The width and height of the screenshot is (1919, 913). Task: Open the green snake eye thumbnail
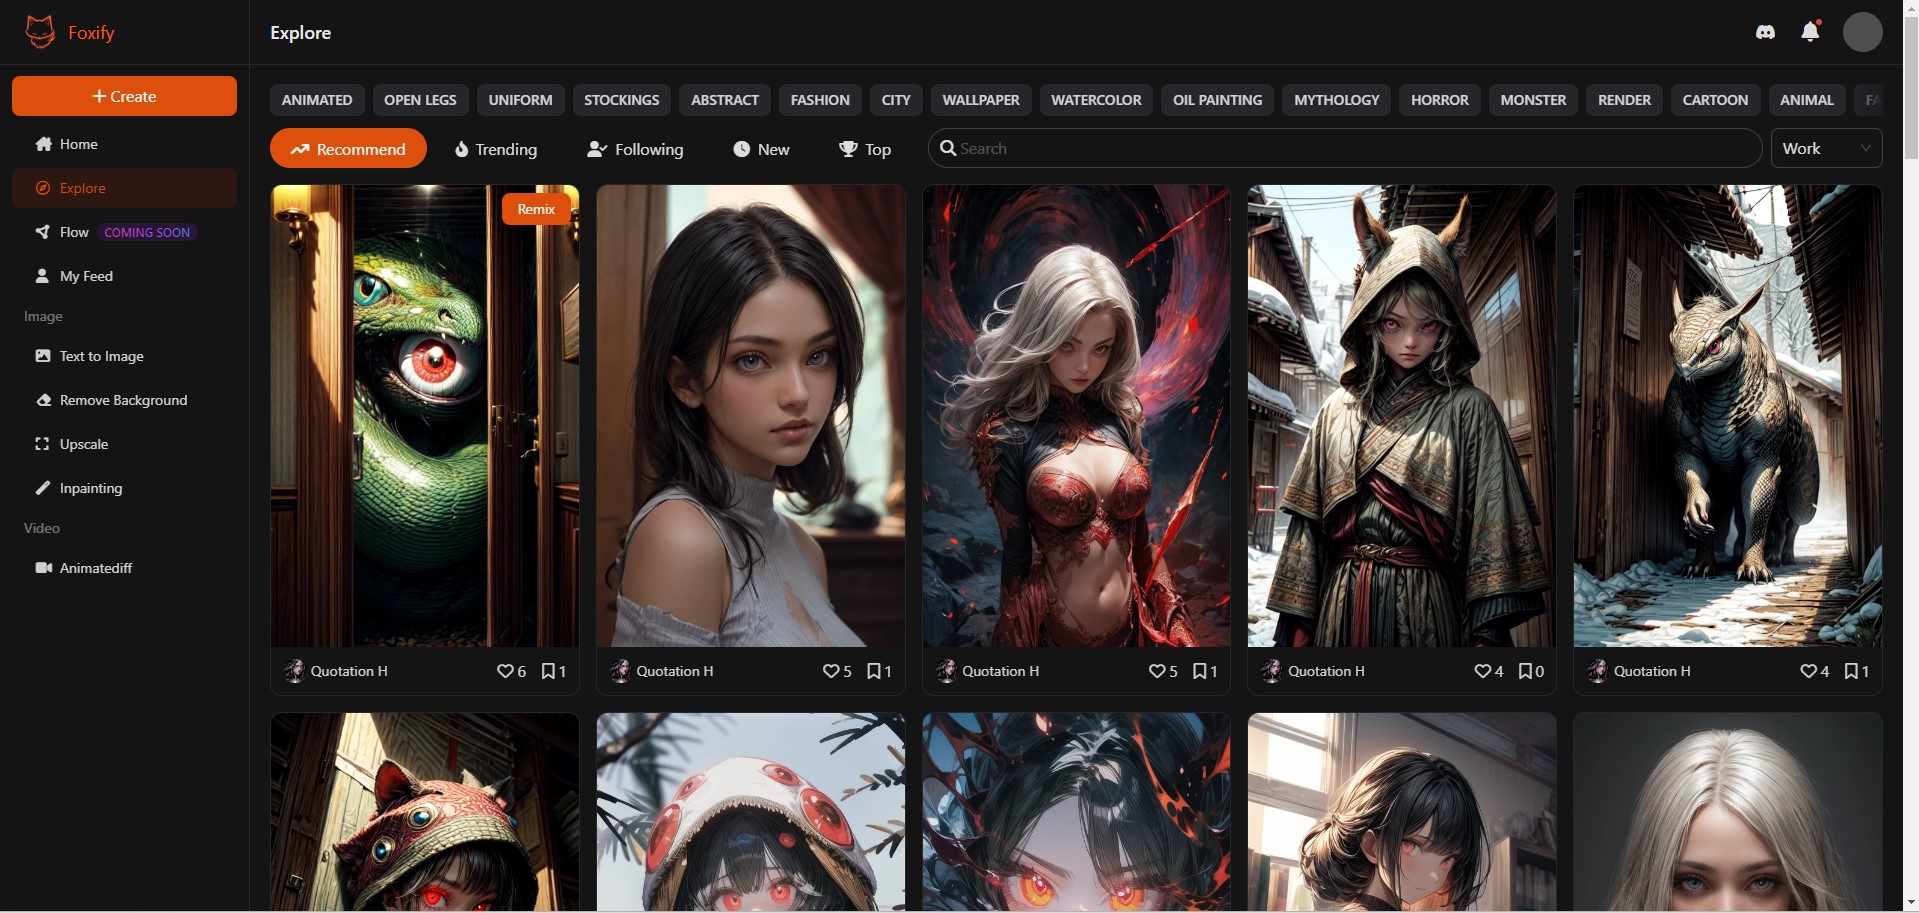tap(425, 416)
